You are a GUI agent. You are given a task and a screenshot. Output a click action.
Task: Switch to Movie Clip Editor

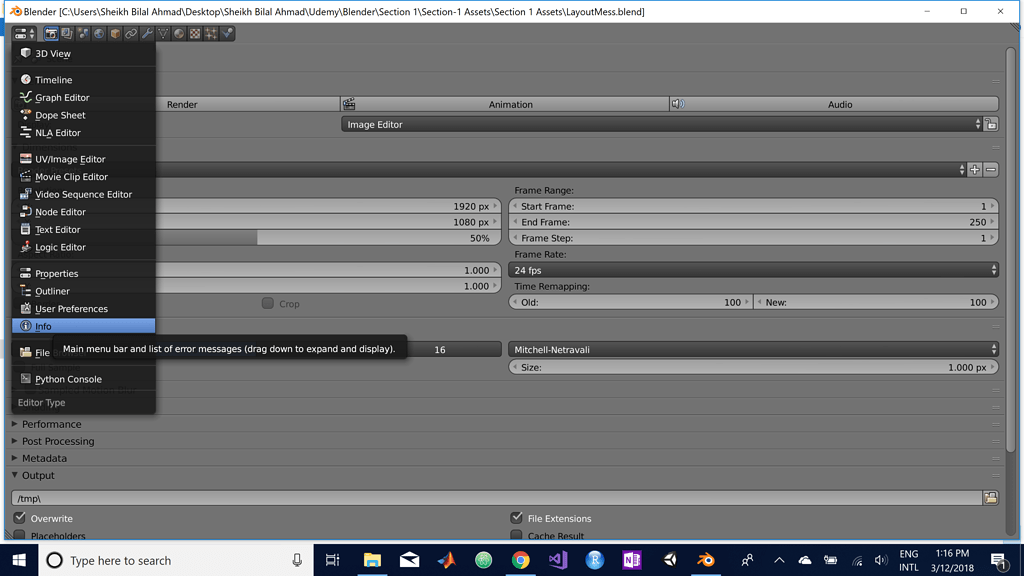click(84, 176)
